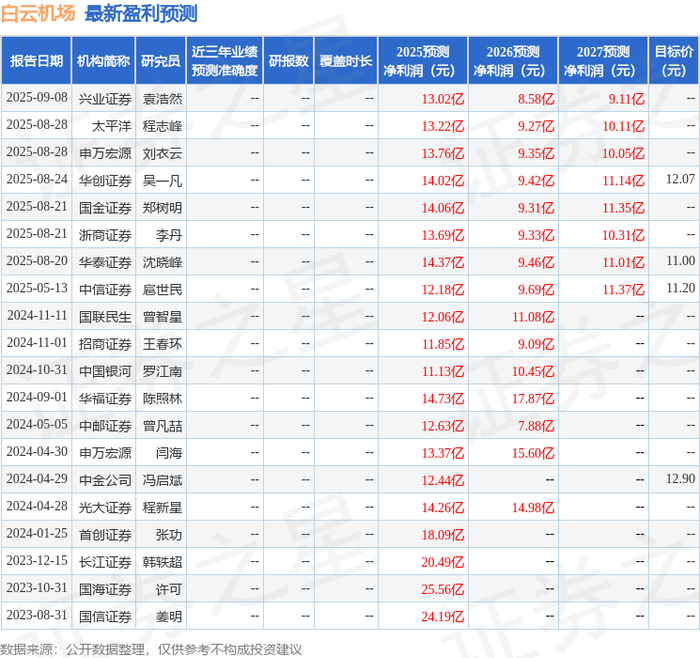Select the institution 首创证券
700x658 pixels.
click(x=105, y=534)
